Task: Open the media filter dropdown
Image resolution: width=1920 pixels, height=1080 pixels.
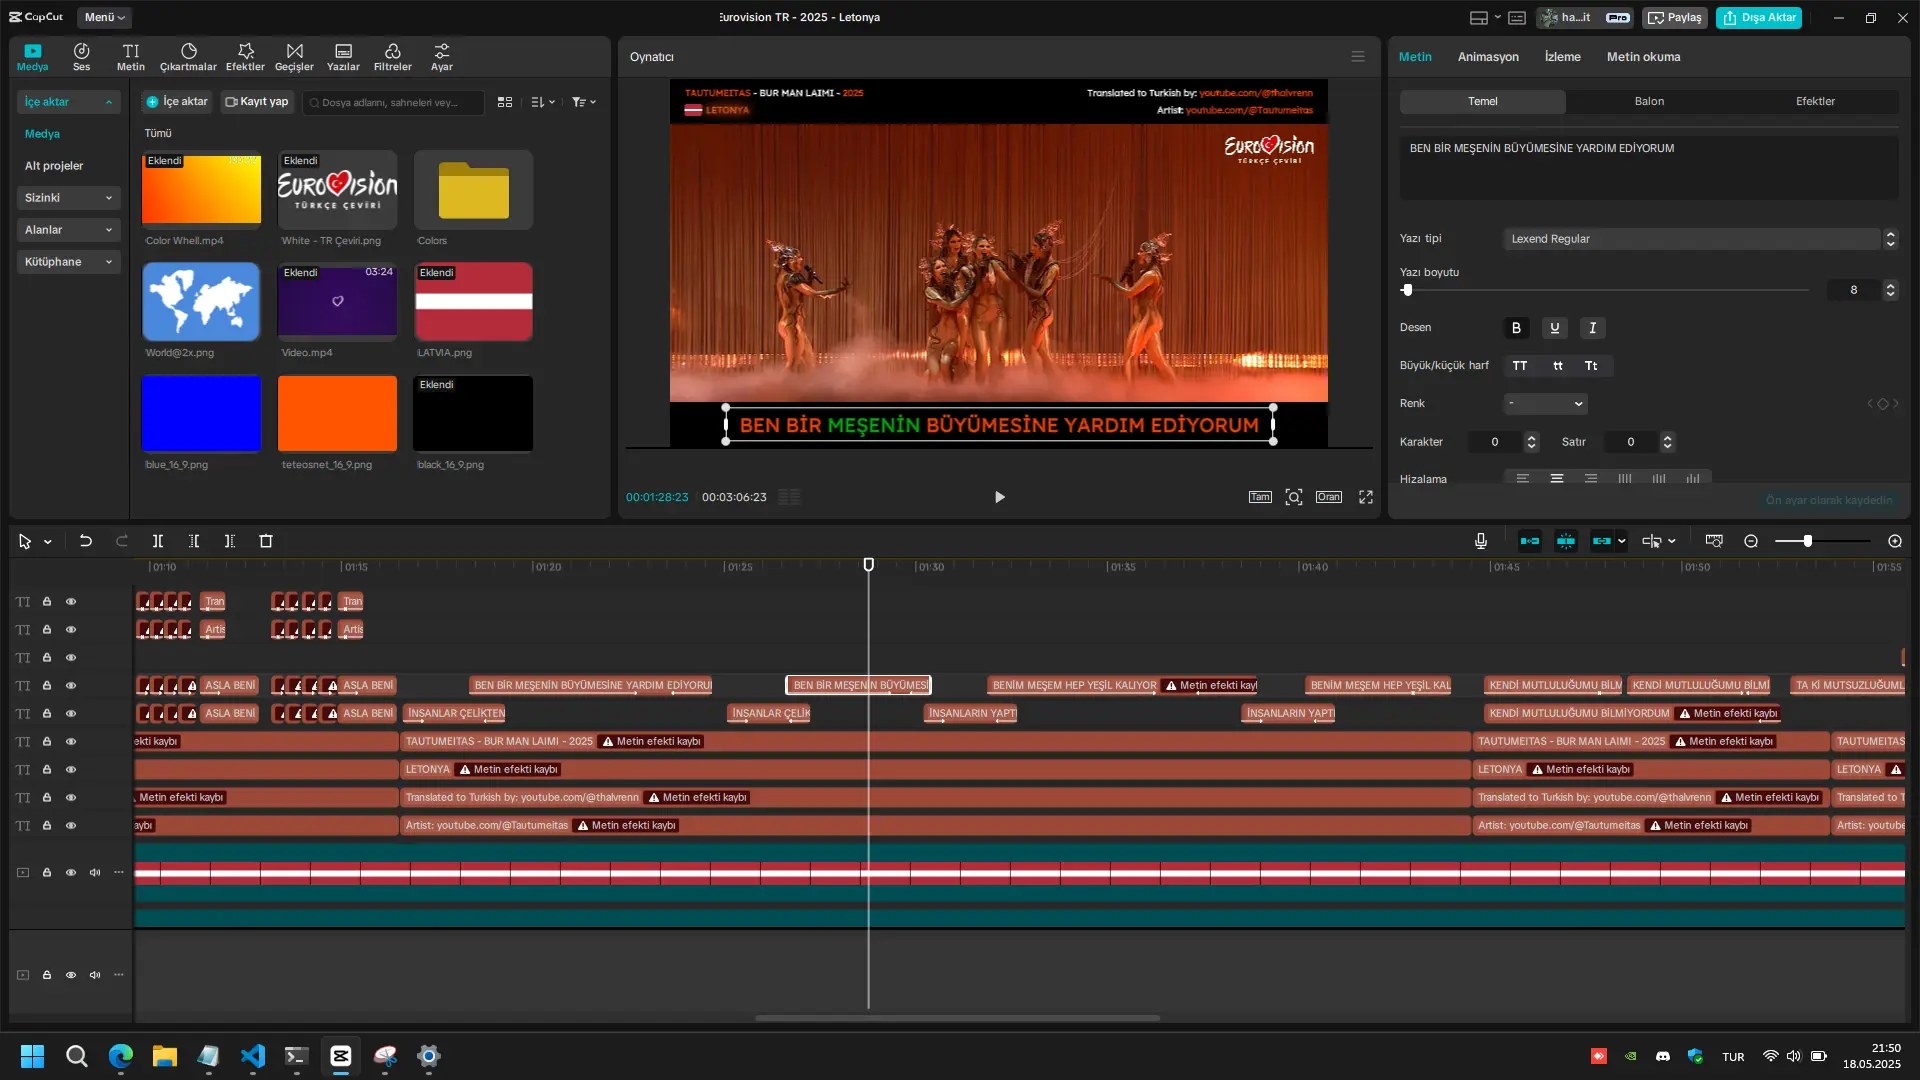Action: (x=584, y=102)
